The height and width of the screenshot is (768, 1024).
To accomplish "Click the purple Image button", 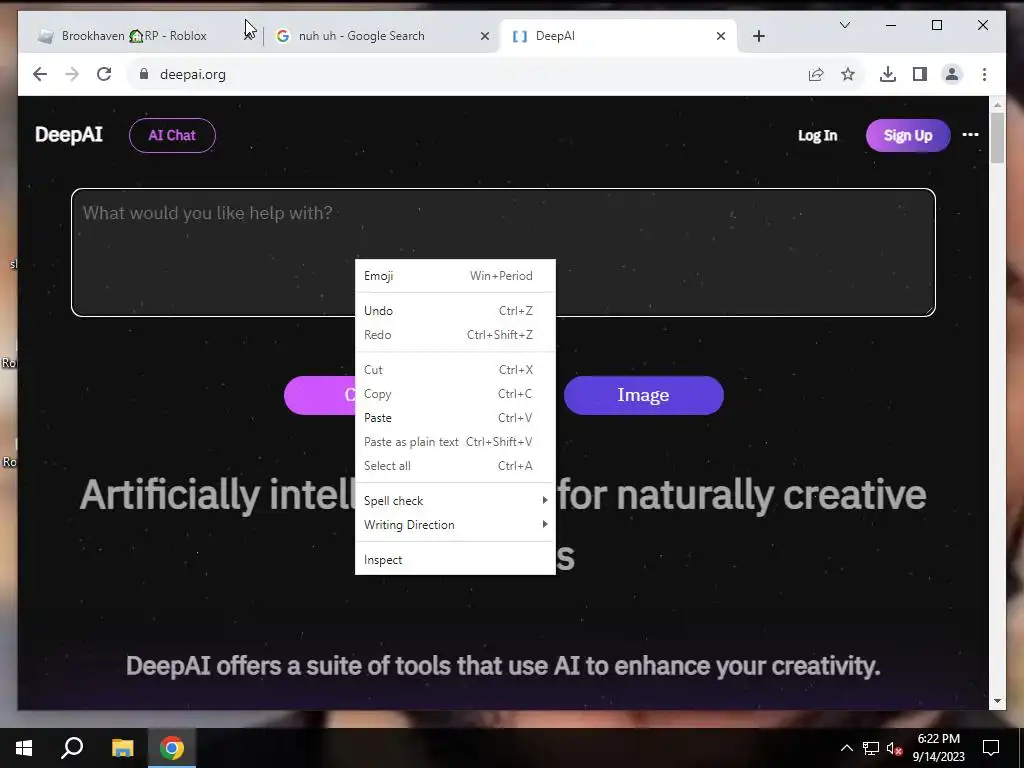I will pyautogui.click(x=643, y=395).
